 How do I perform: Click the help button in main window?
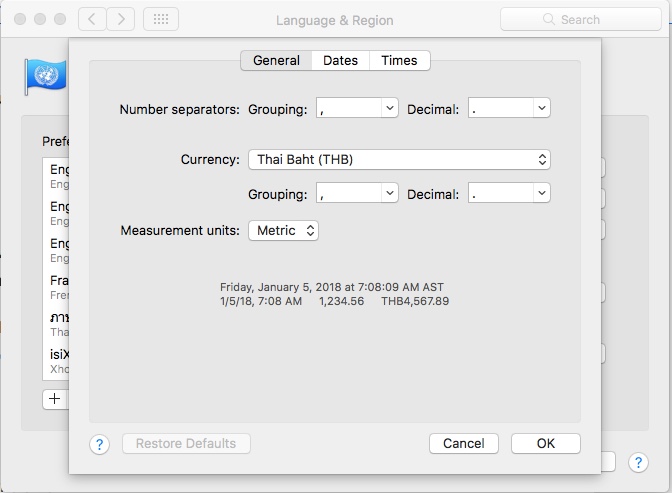(x=638, y=462)
